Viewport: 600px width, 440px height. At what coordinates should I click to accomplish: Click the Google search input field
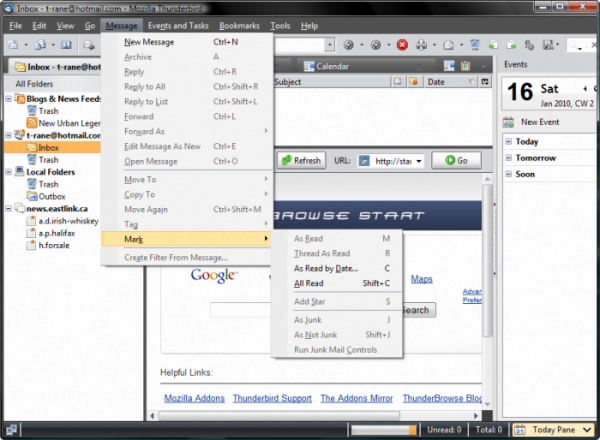click(x=240, y=310)
